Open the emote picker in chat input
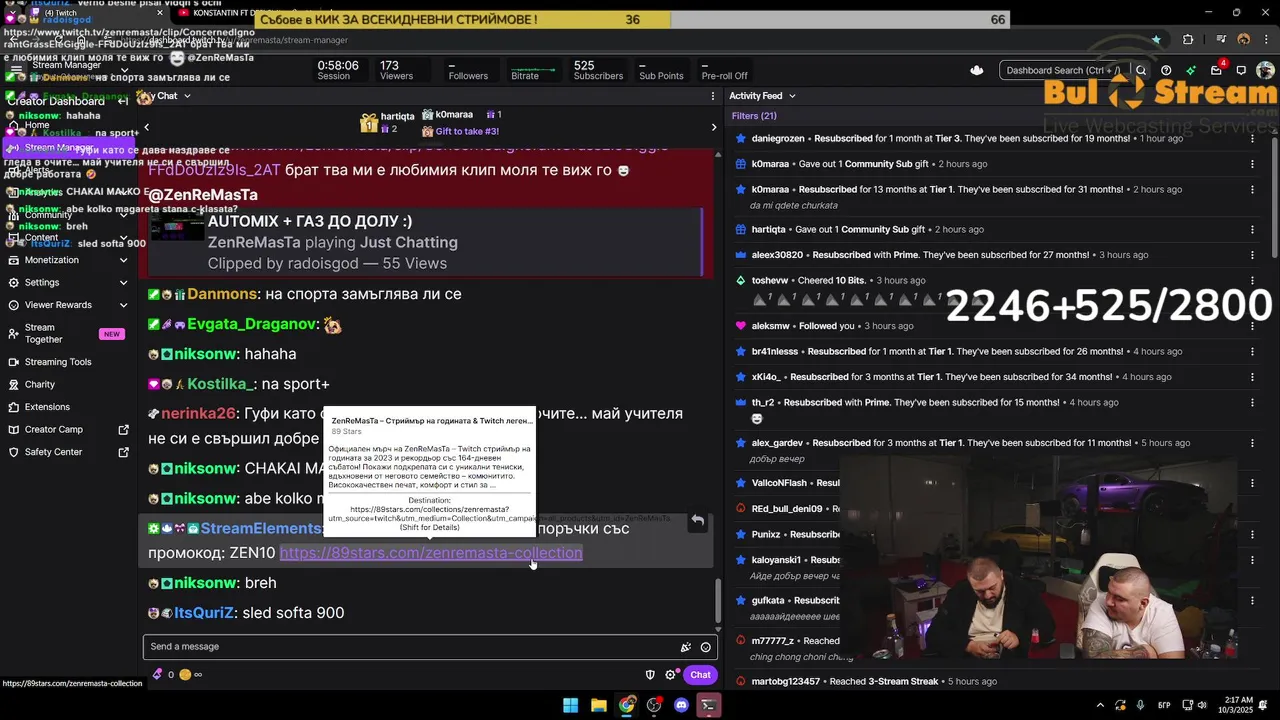 click(x=706, y=647)
